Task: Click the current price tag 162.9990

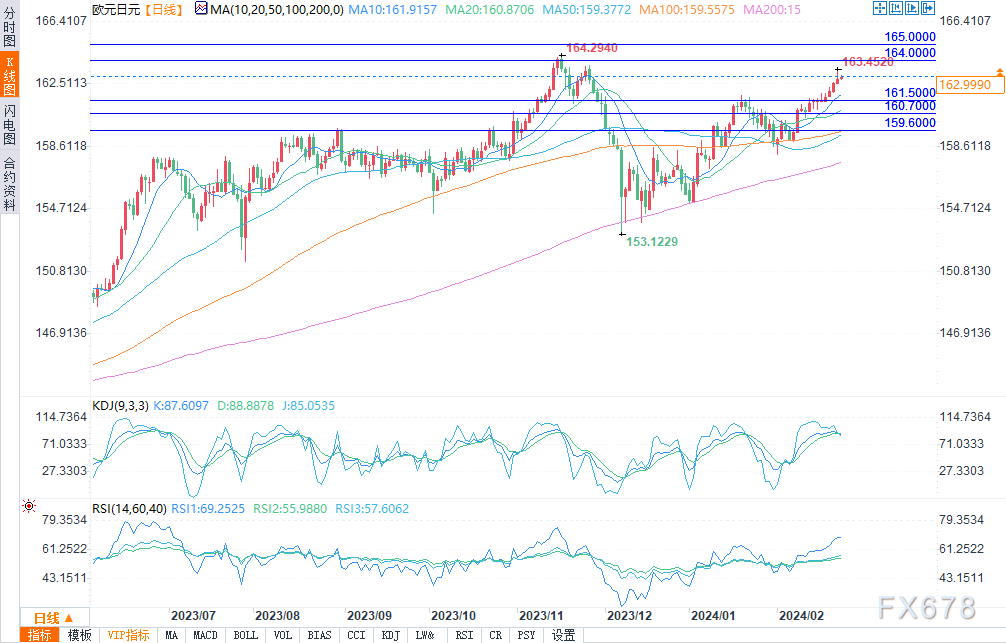Action: tap(970, 85)
